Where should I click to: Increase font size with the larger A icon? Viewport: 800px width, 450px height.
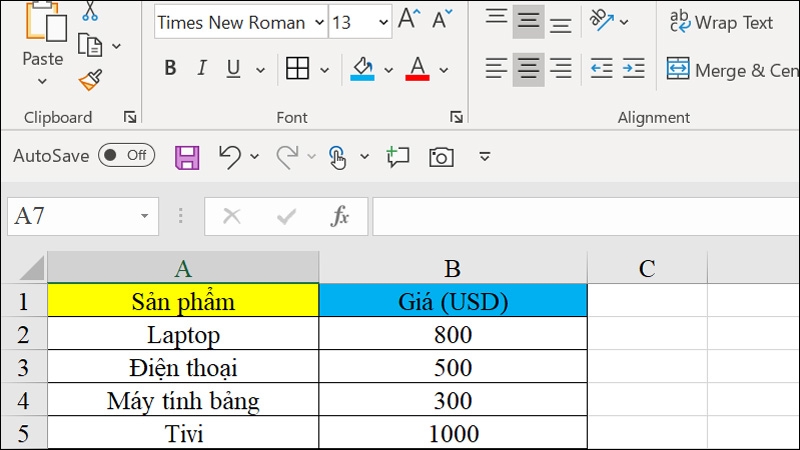(x=409, y=20)
